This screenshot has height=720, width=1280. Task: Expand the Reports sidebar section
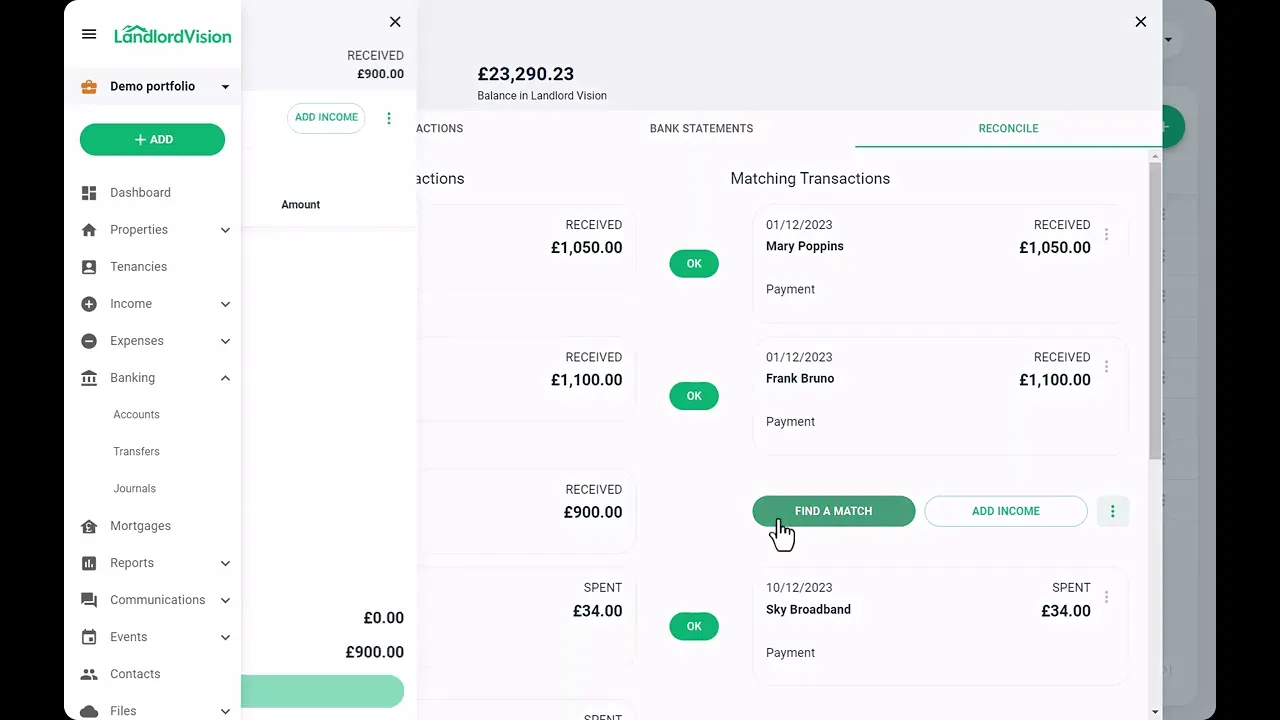pos(225,563)
